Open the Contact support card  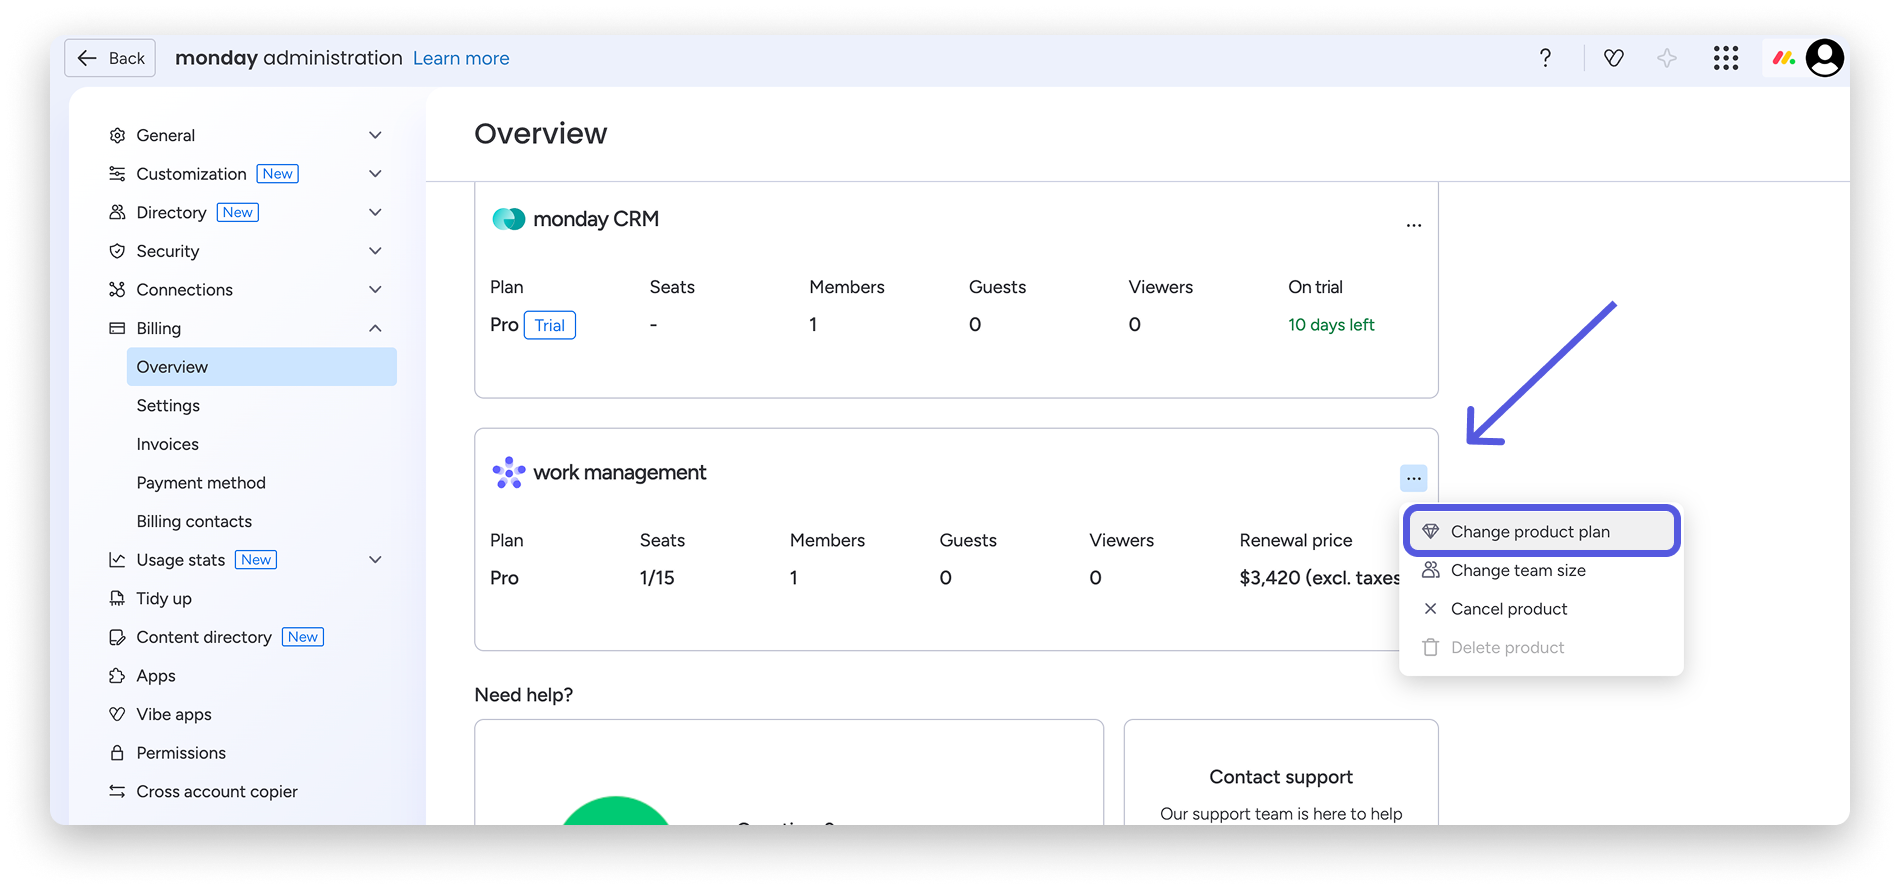[1281, 772]
